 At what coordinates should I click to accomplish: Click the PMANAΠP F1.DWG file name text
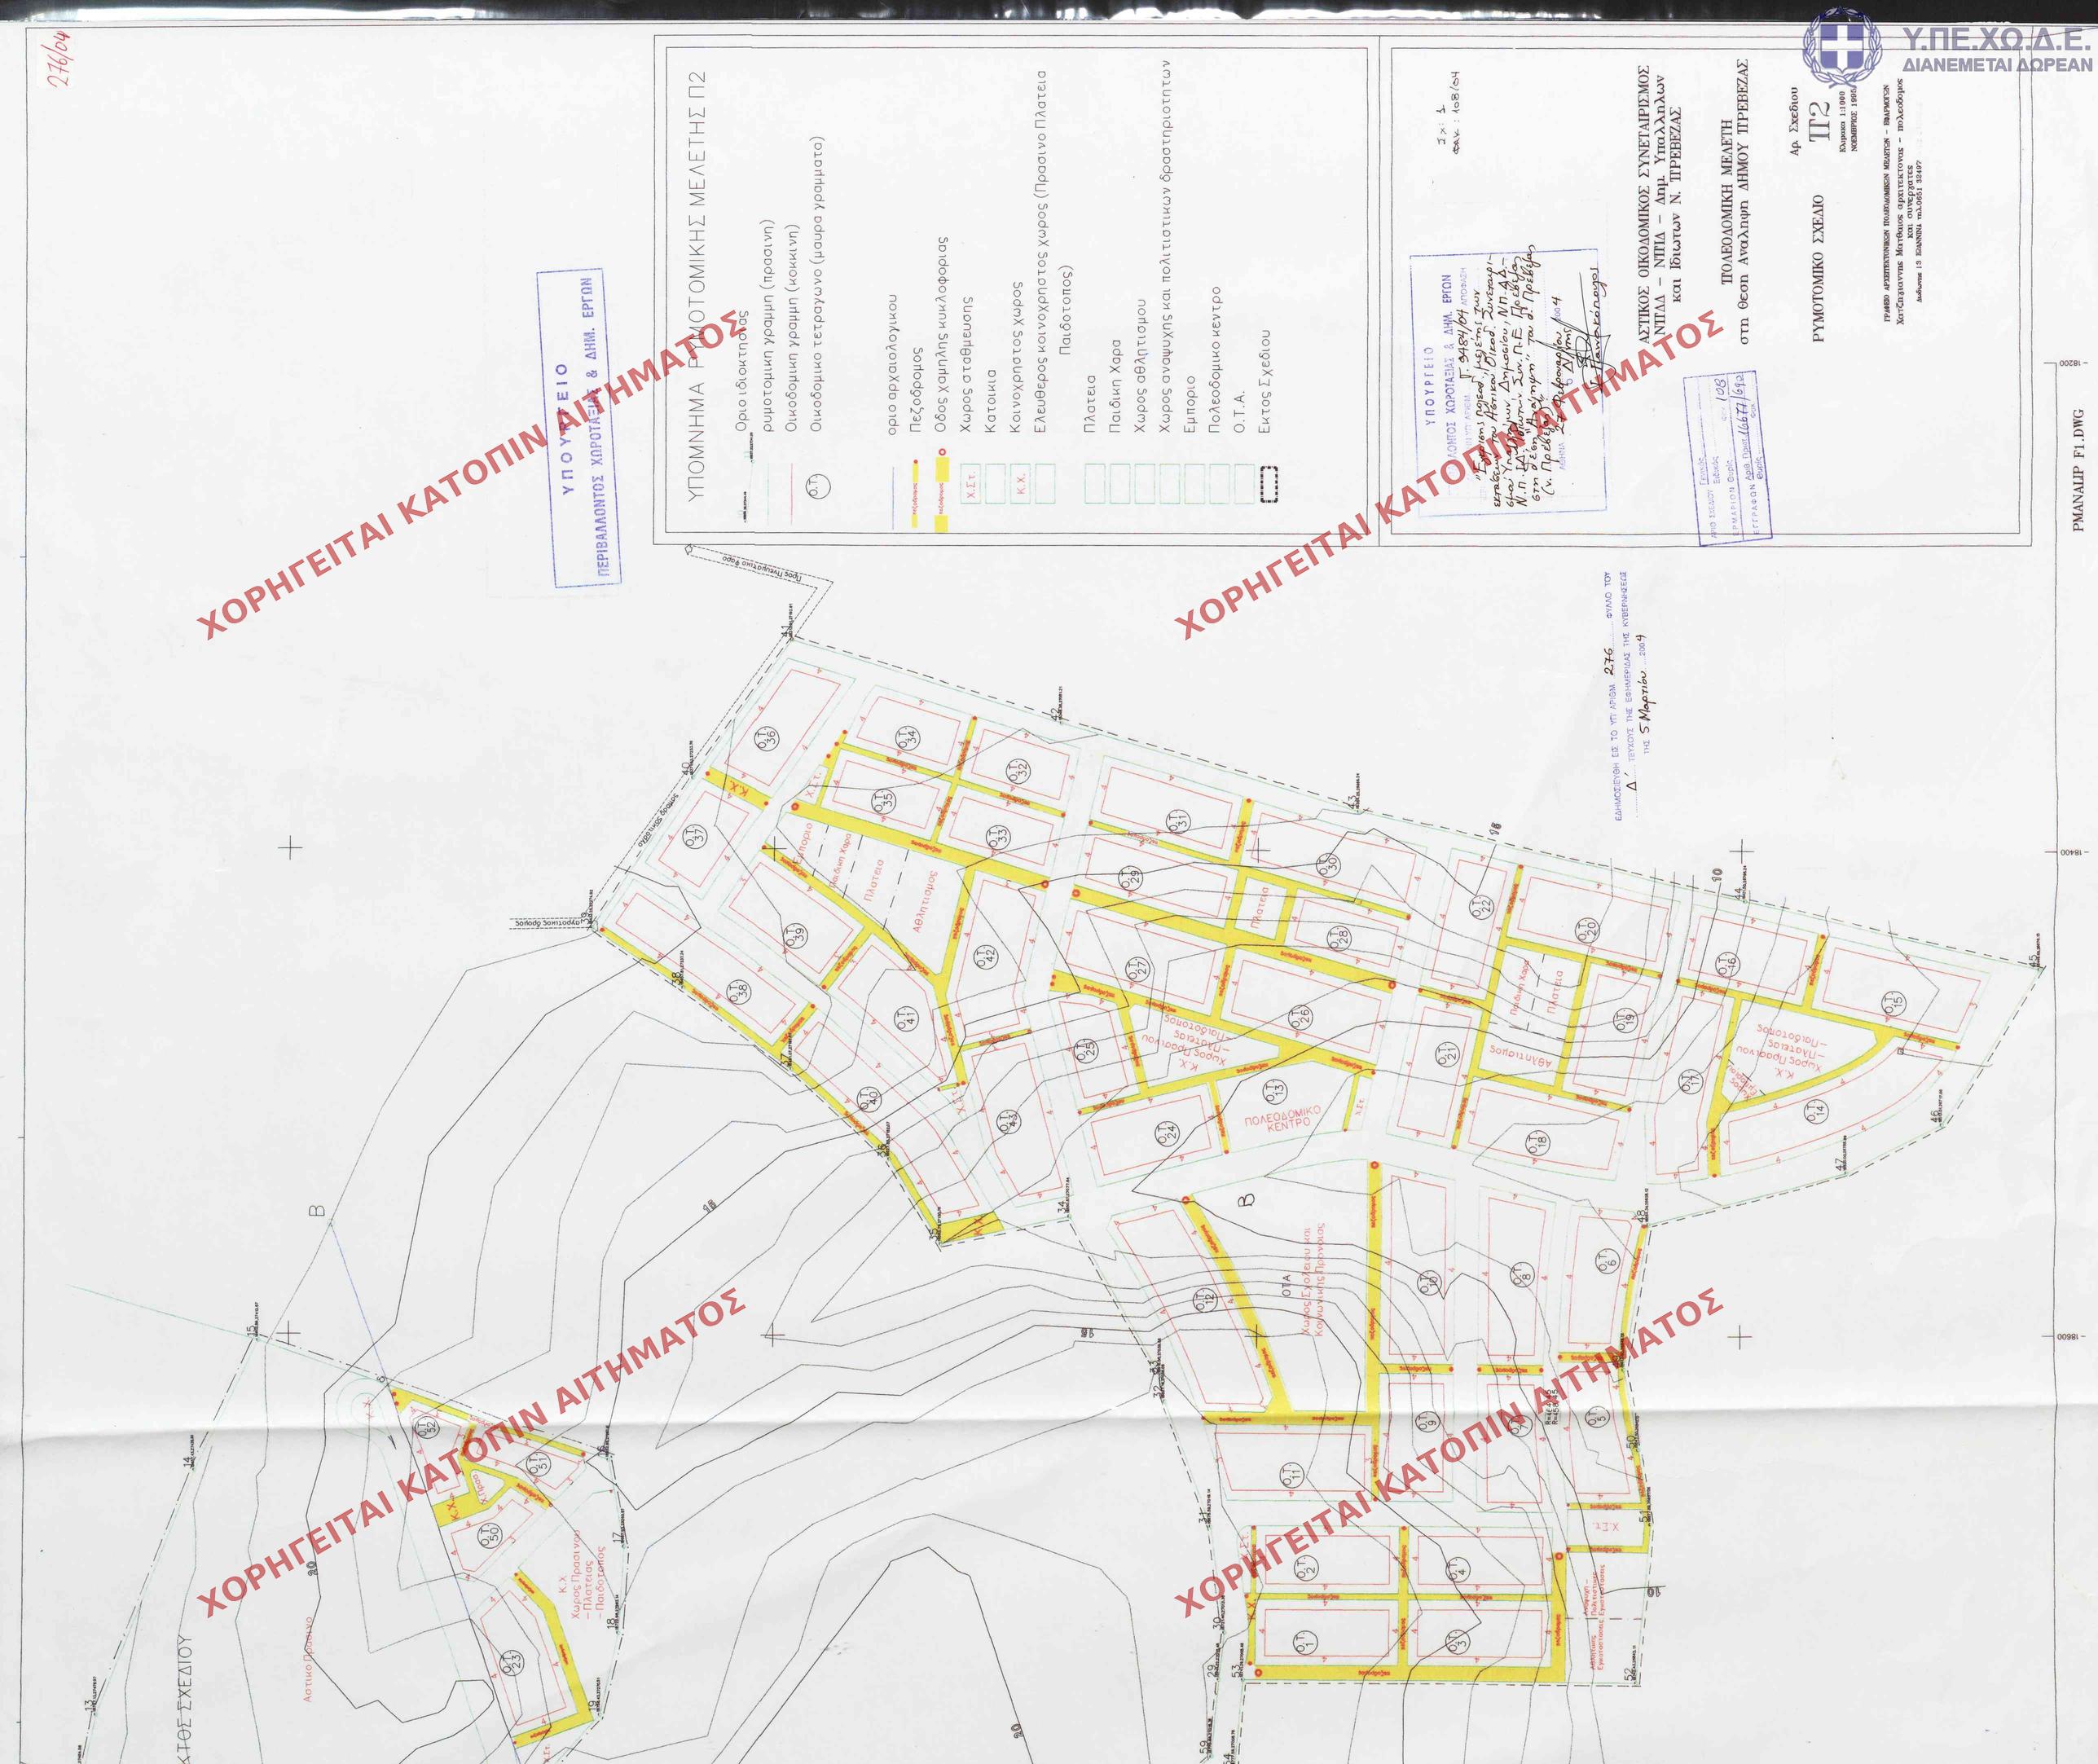click(2079, 469)
